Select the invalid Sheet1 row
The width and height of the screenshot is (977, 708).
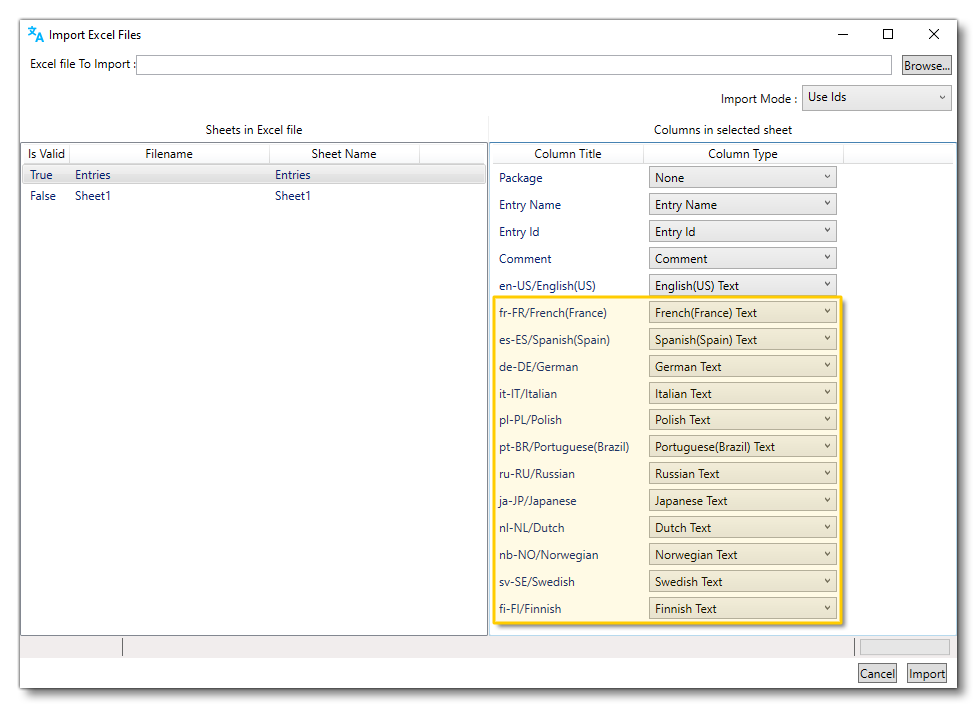[250, 196]
